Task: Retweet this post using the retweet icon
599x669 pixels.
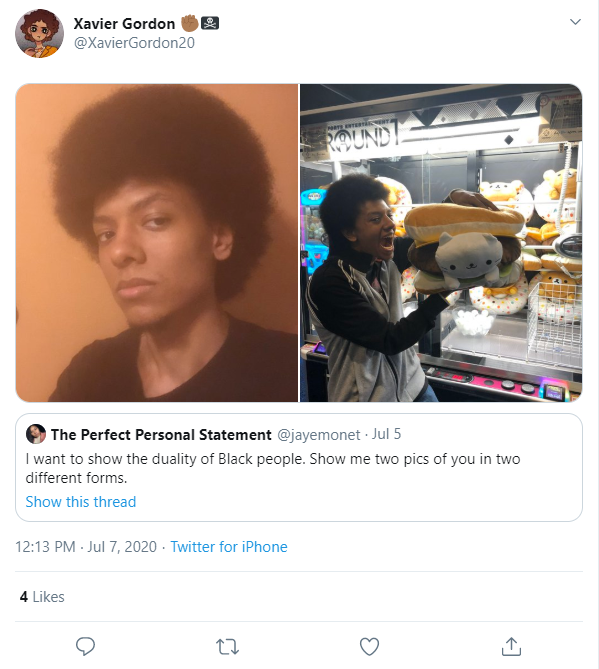Action: tap(227, 647)
